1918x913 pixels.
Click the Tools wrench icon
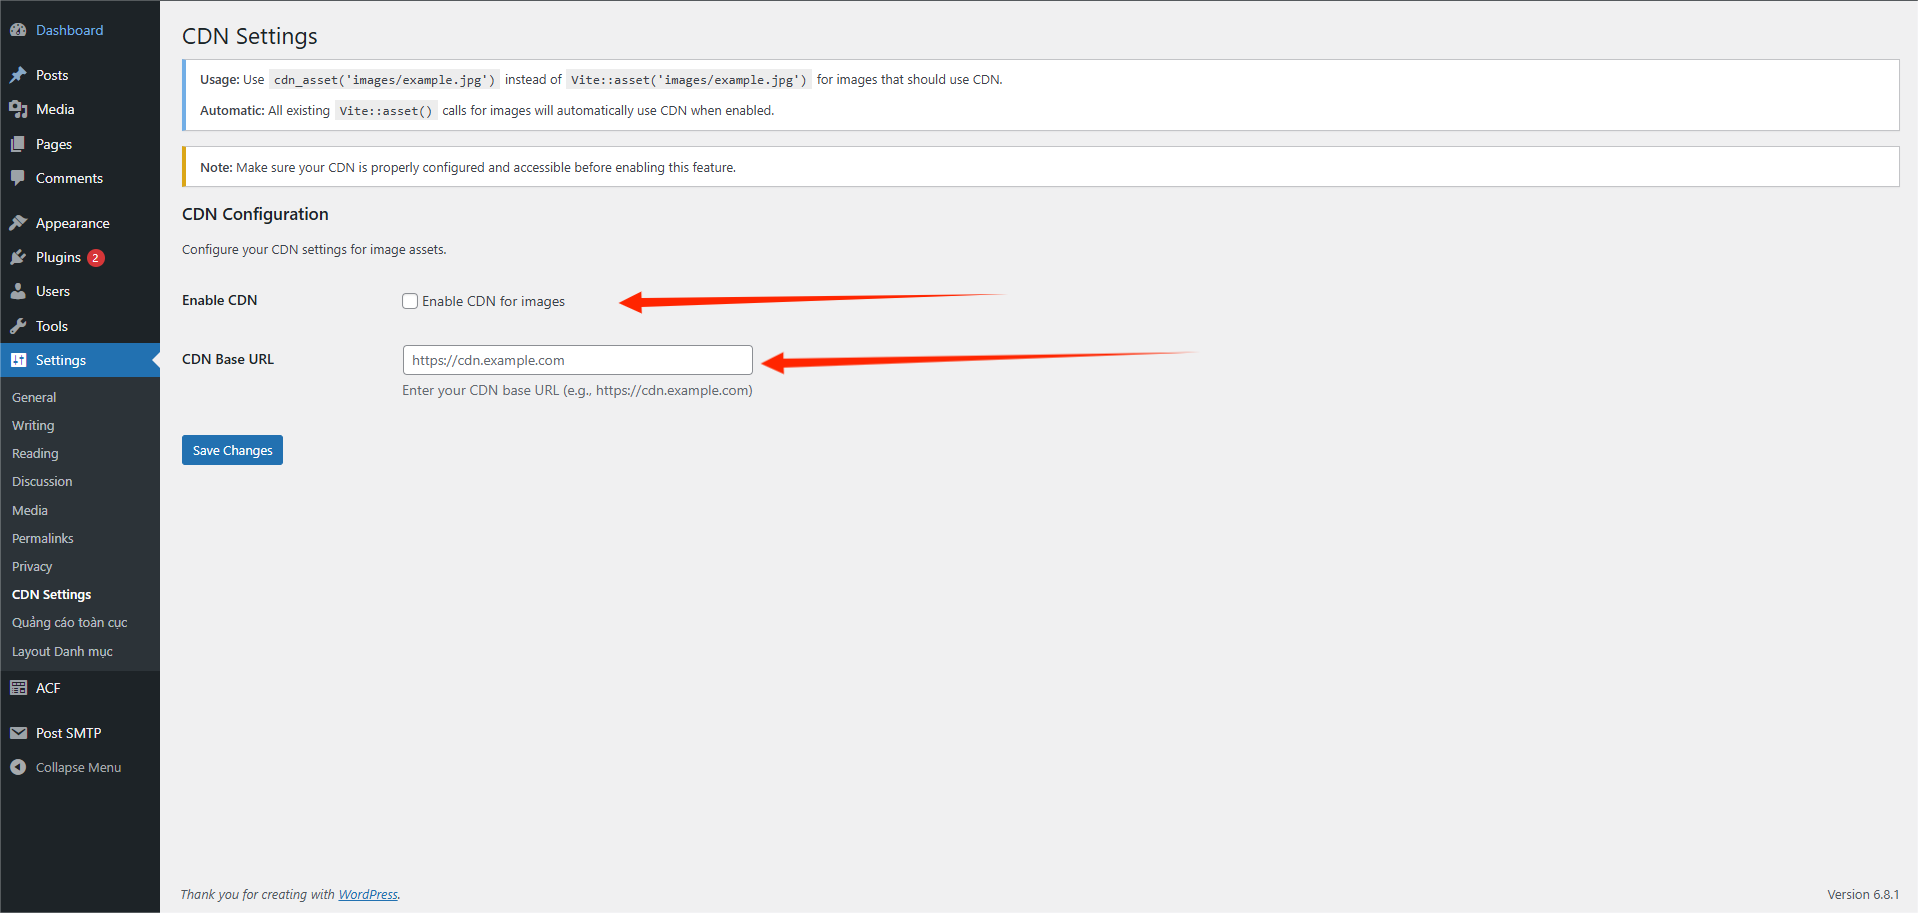point(18,326)
